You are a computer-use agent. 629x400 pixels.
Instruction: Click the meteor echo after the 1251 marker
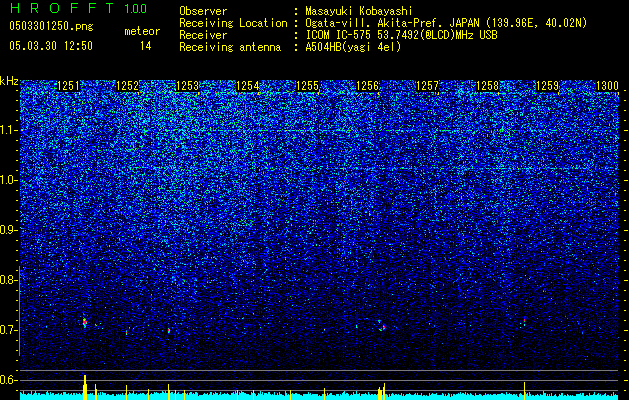coord(85,322)
